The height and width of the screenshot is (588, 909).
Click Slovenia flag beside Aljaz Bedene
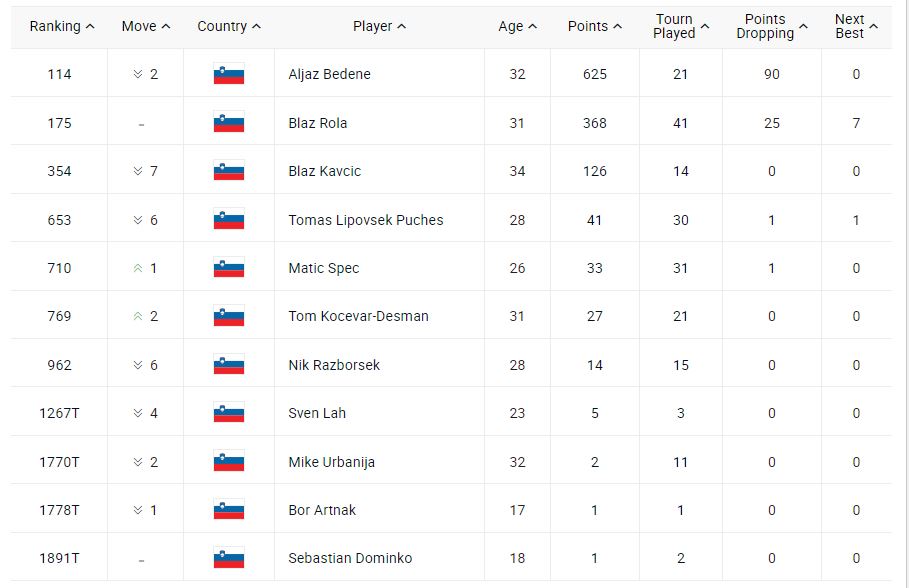(x=228, y=75)
